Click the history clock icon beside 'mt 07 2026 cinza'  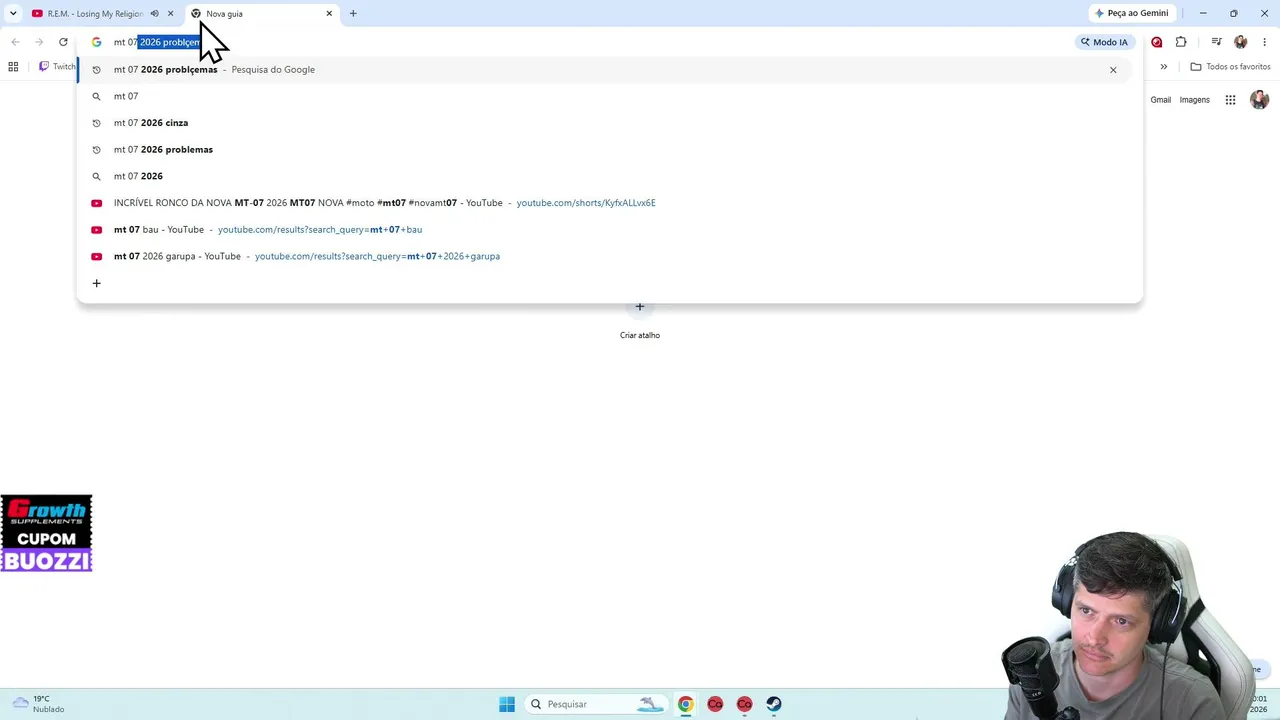(96, 123)
